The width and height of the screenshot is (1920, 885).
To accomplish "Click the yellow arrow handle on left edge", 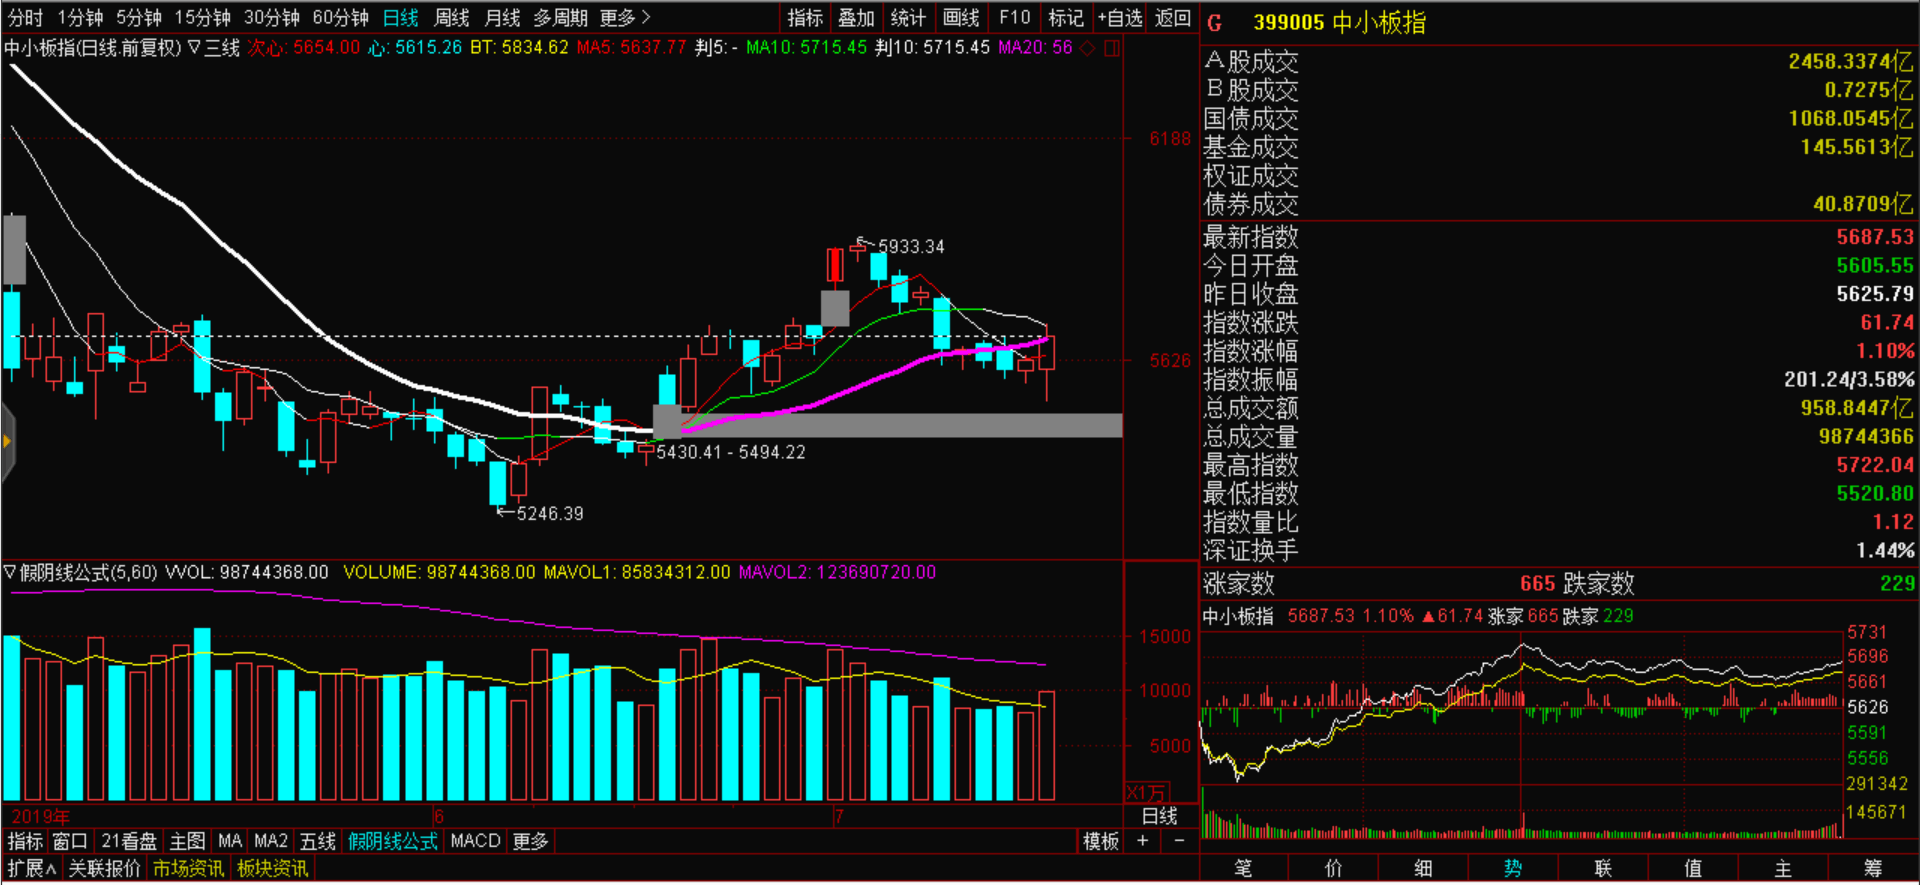I will point(7,441).
